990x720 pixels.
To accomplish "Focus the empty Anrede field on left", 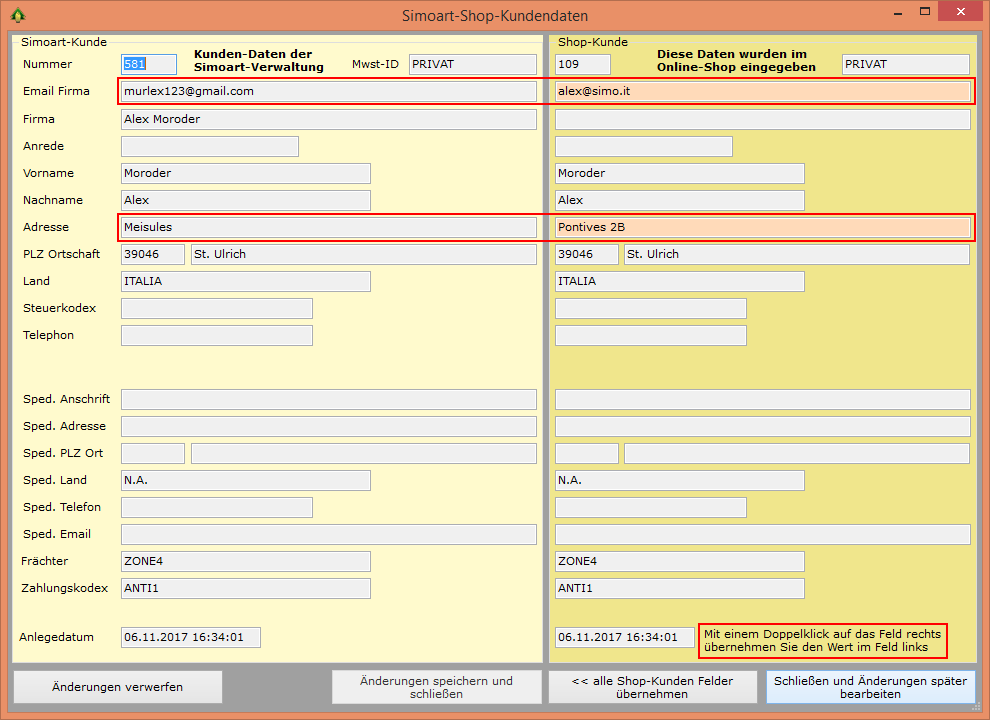I will tap(210, 146).
